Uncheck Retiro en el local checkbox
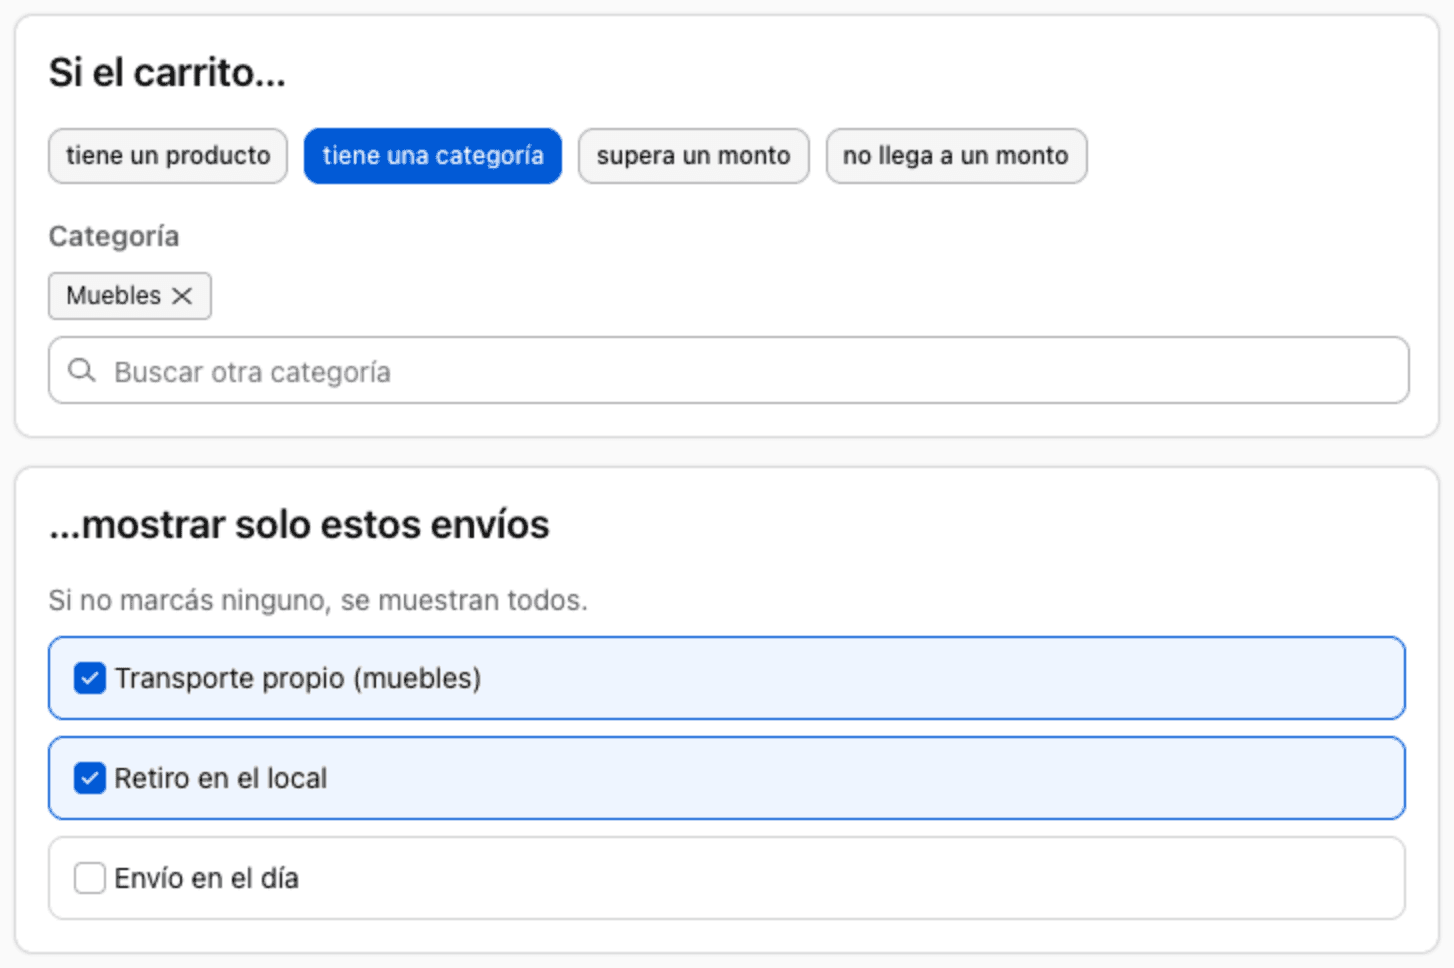This screenshot has width=1454, height=968. coord(90,778)
